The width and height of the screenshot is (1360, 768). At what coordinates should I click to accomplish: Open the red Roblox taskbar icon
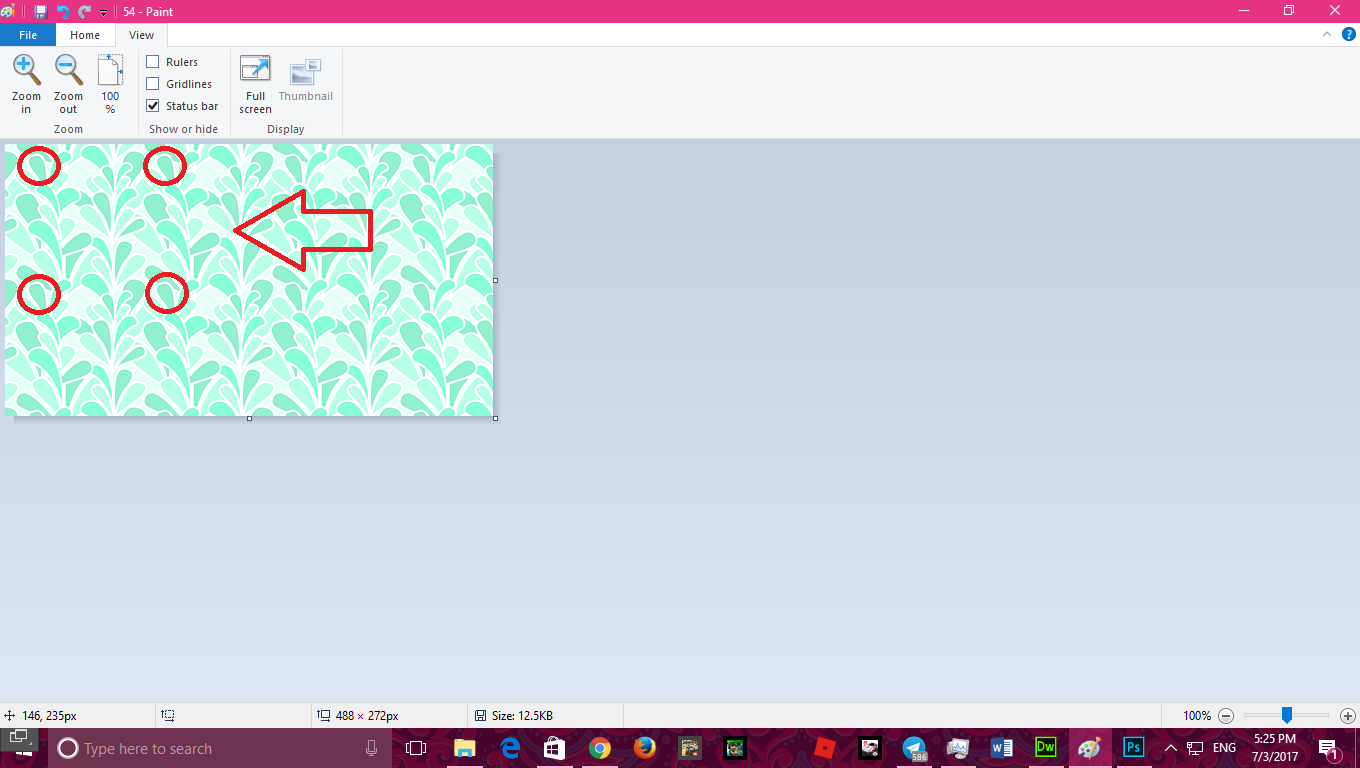tap(824, 748)
